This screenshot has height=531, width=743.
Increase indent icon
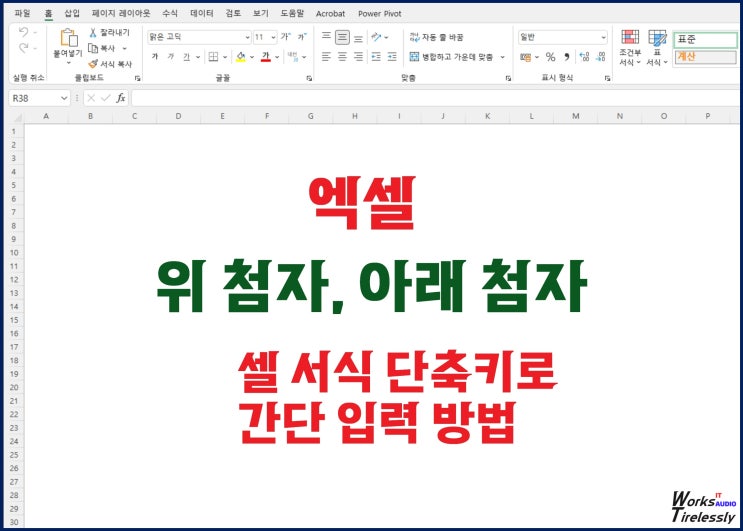[392, 57]
